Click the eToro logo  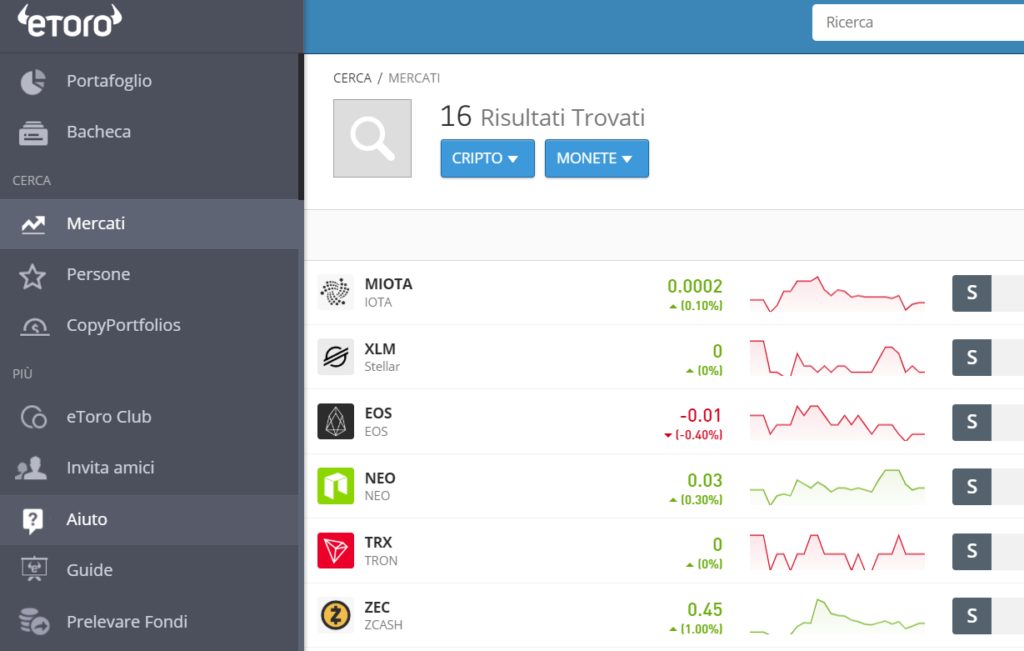click(x=69, y=21)
